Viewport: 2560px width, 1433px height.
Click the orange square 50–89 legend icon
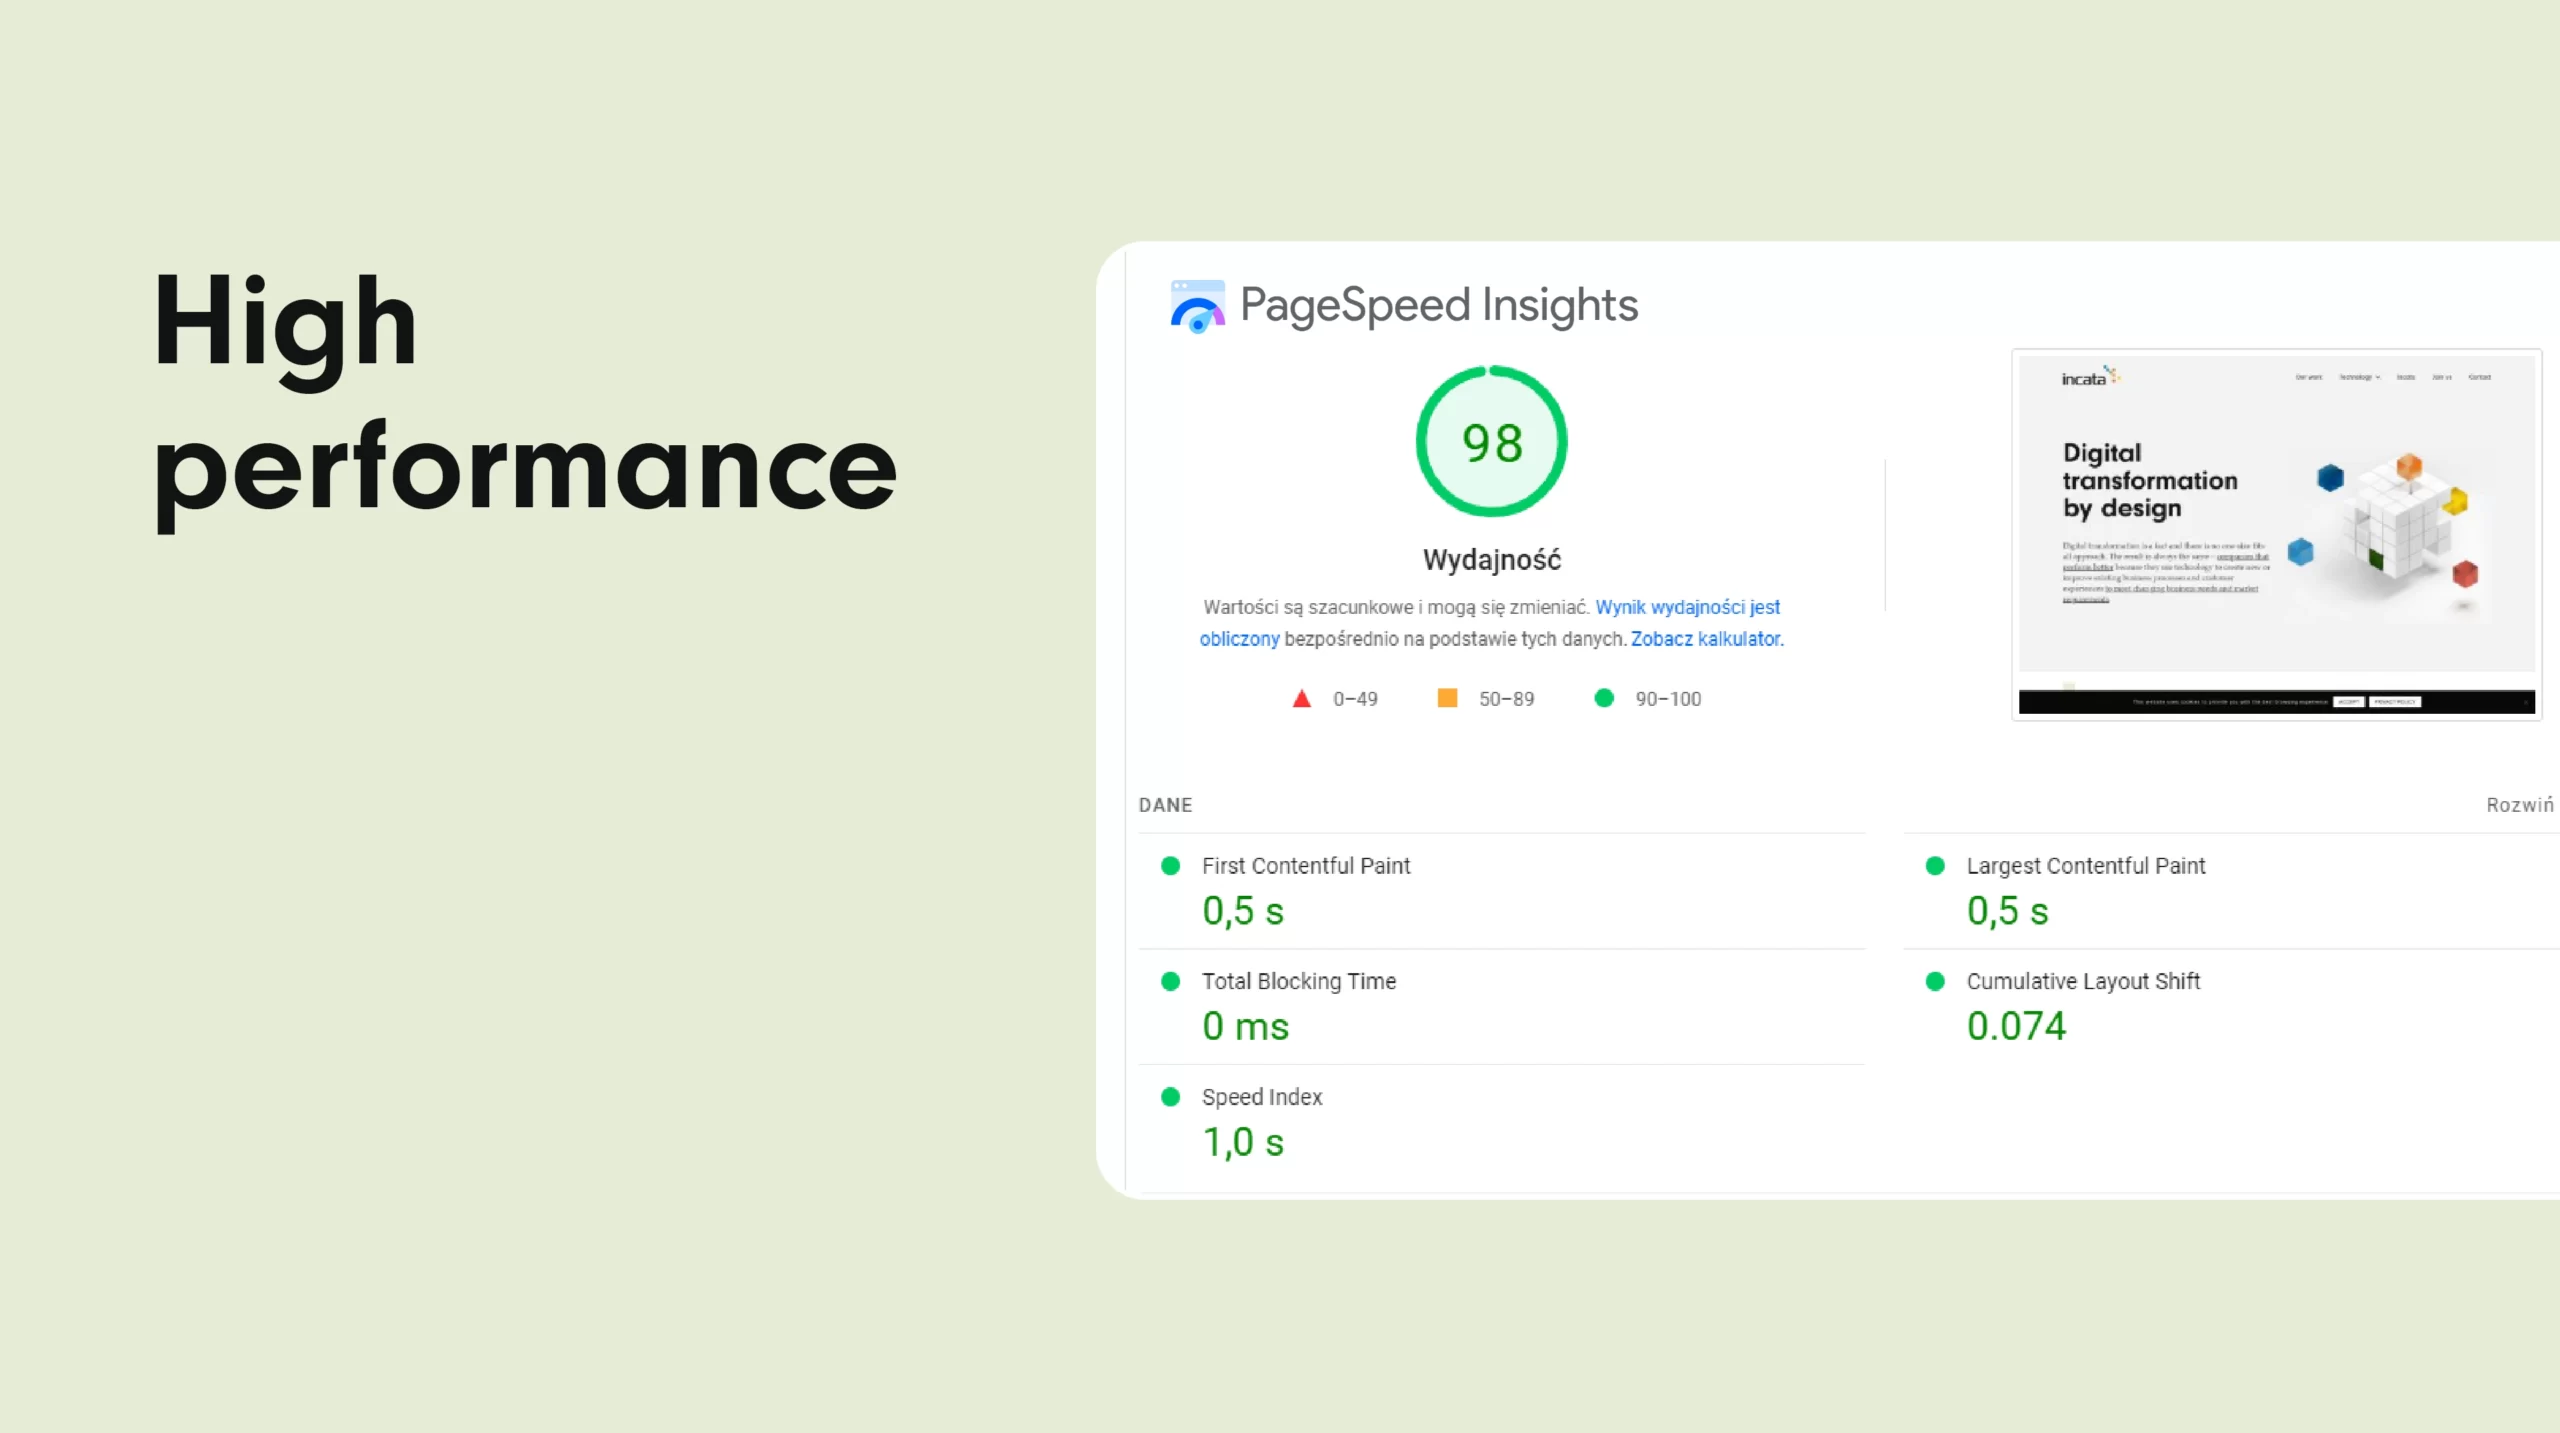click(x=1447, y=698)
